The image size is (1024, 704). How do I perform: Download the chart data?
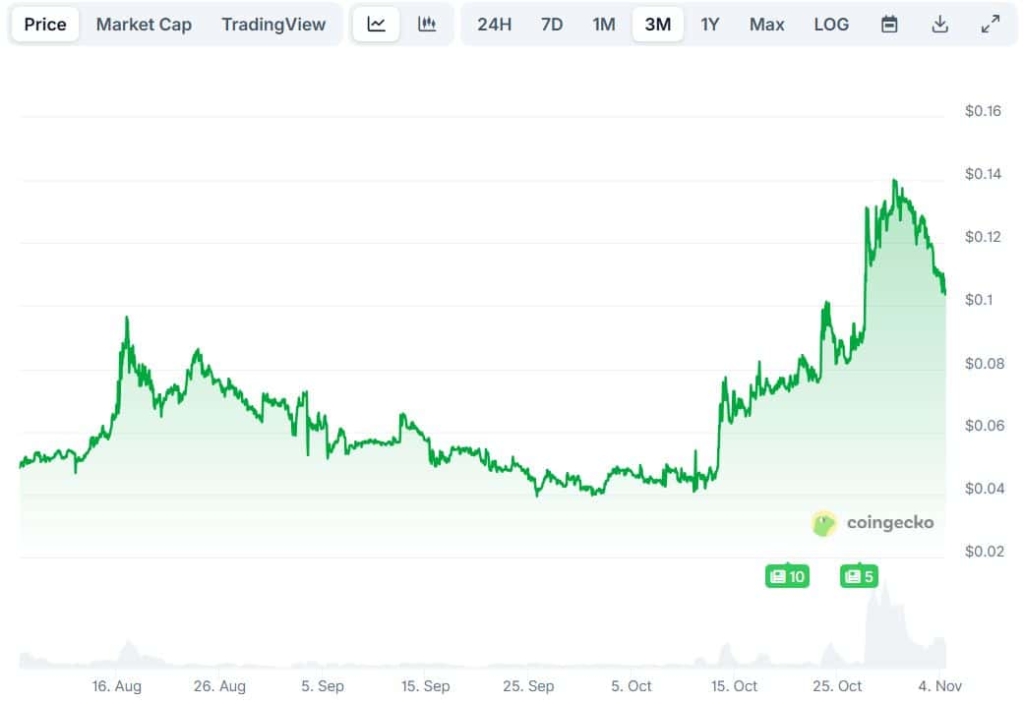[x=939, y=25]
